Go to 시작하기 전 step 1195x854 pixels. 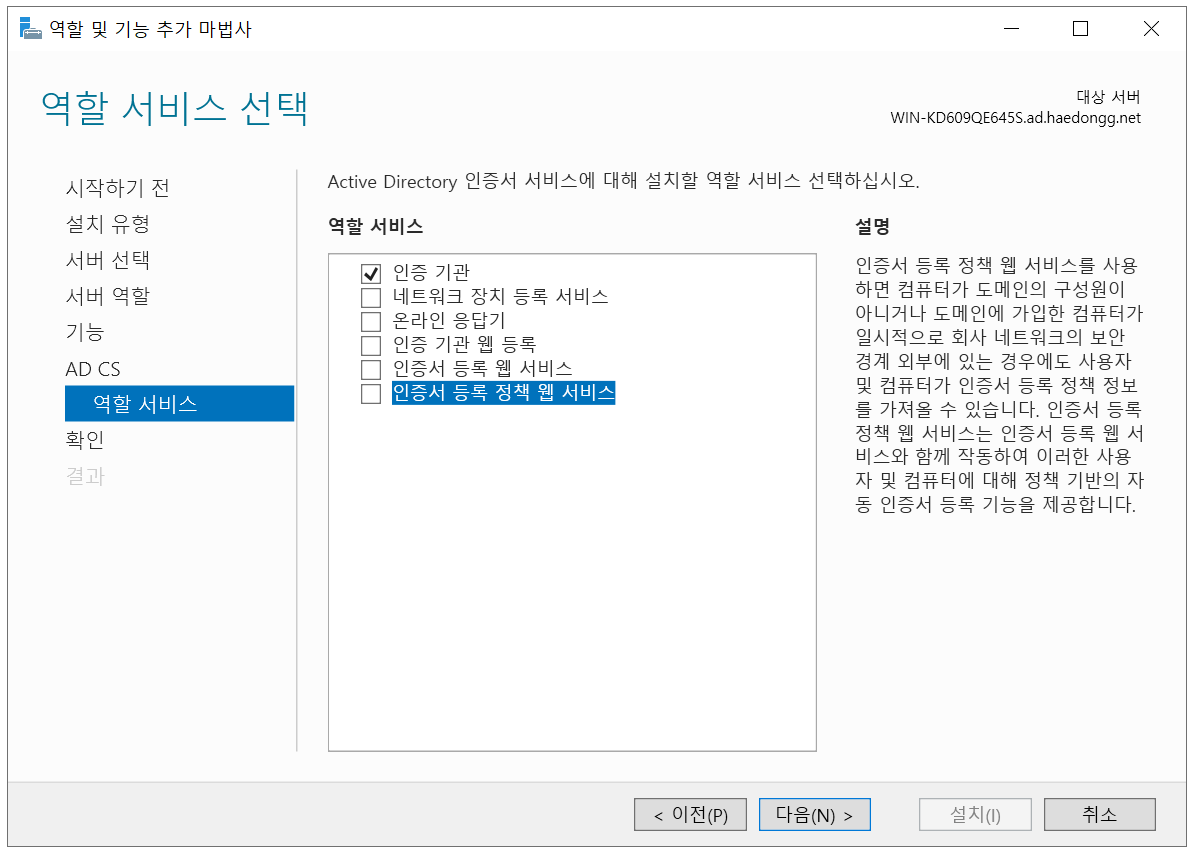(x=117, y=187)
